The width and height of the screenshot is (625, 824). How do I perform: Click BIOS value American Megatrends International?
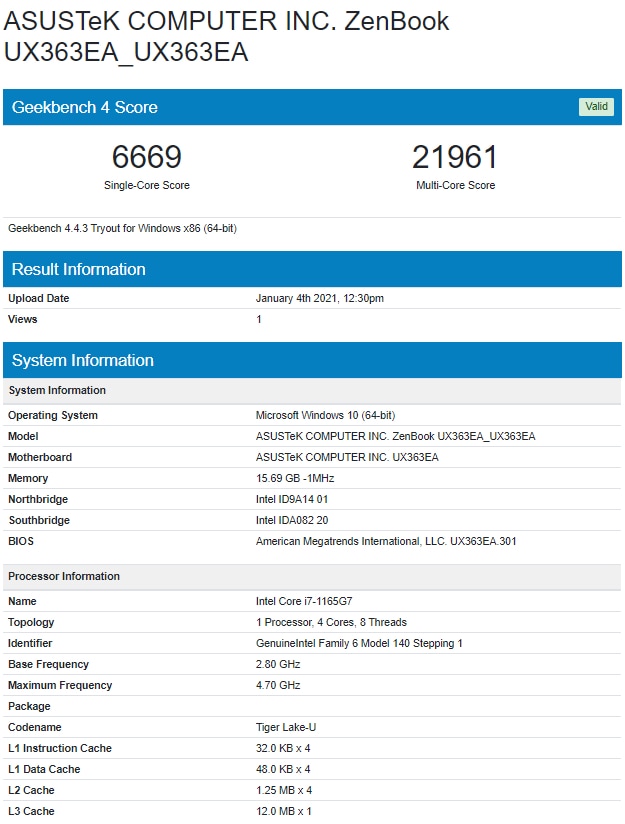(x=386, y=541)
